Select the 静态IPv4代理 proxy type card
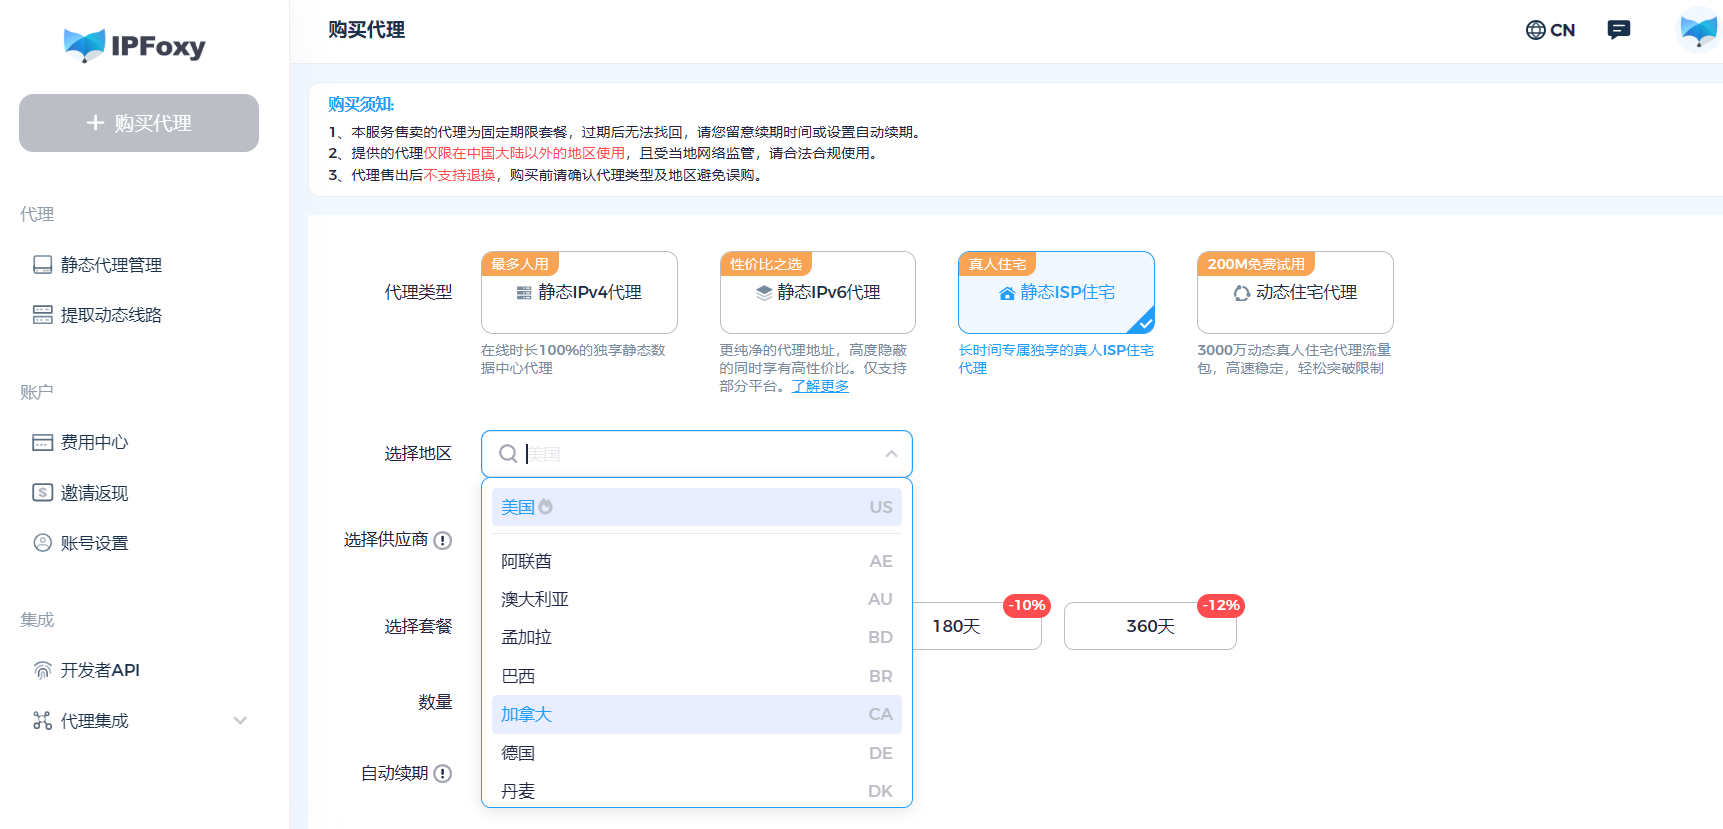This screenshot has width=1723, height=829. pos(579,292)
